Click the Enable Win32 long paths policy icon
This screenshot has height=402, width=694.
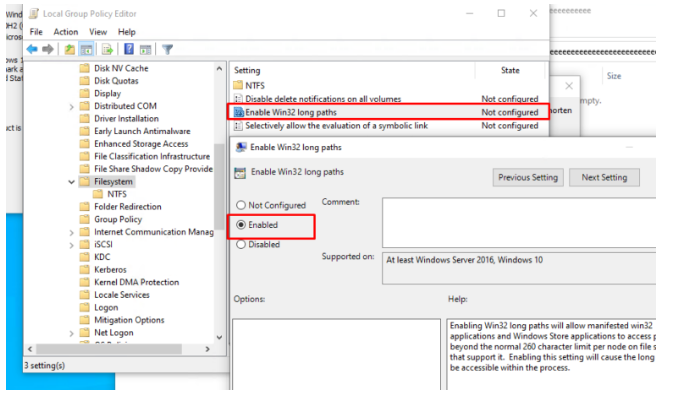tap(239, 112)
